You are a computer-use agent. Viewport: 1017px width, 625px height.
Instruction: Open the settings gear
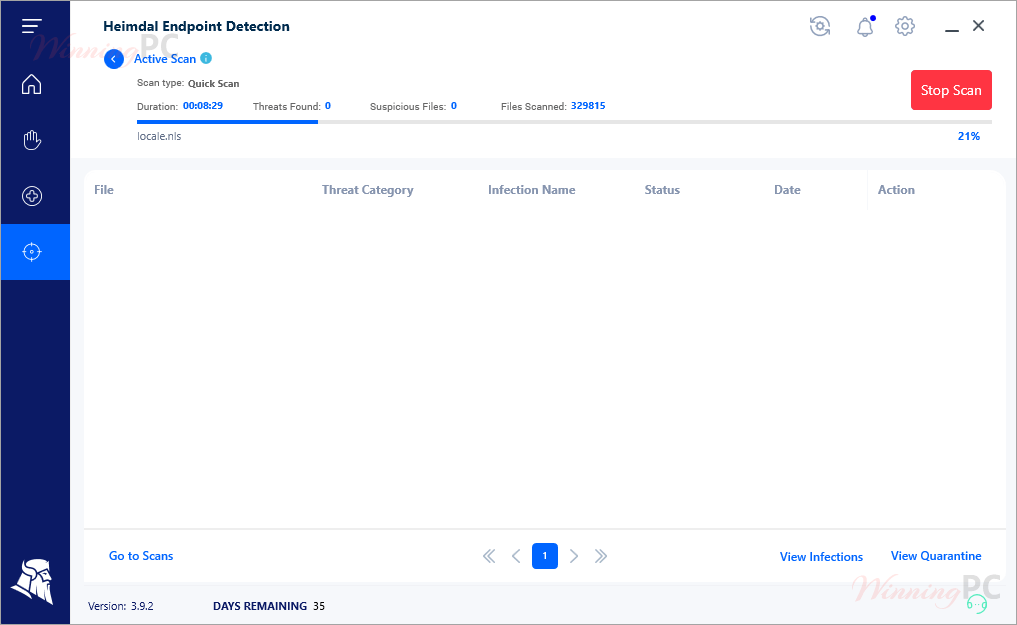905,27
